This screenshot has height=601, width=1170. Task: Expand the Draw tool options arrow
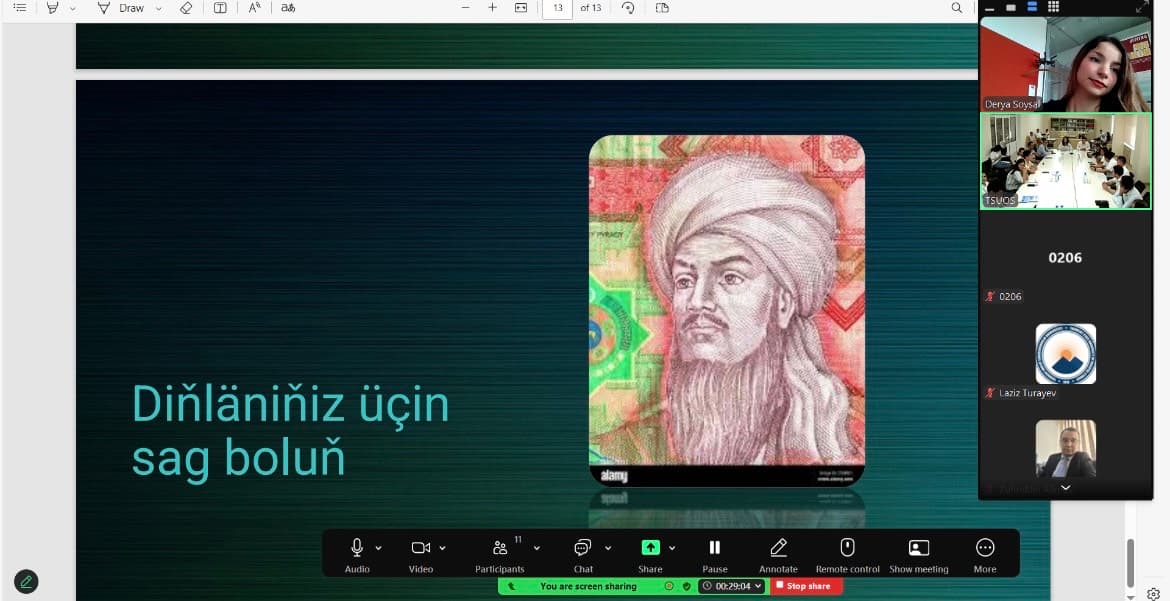pos(158,8)
